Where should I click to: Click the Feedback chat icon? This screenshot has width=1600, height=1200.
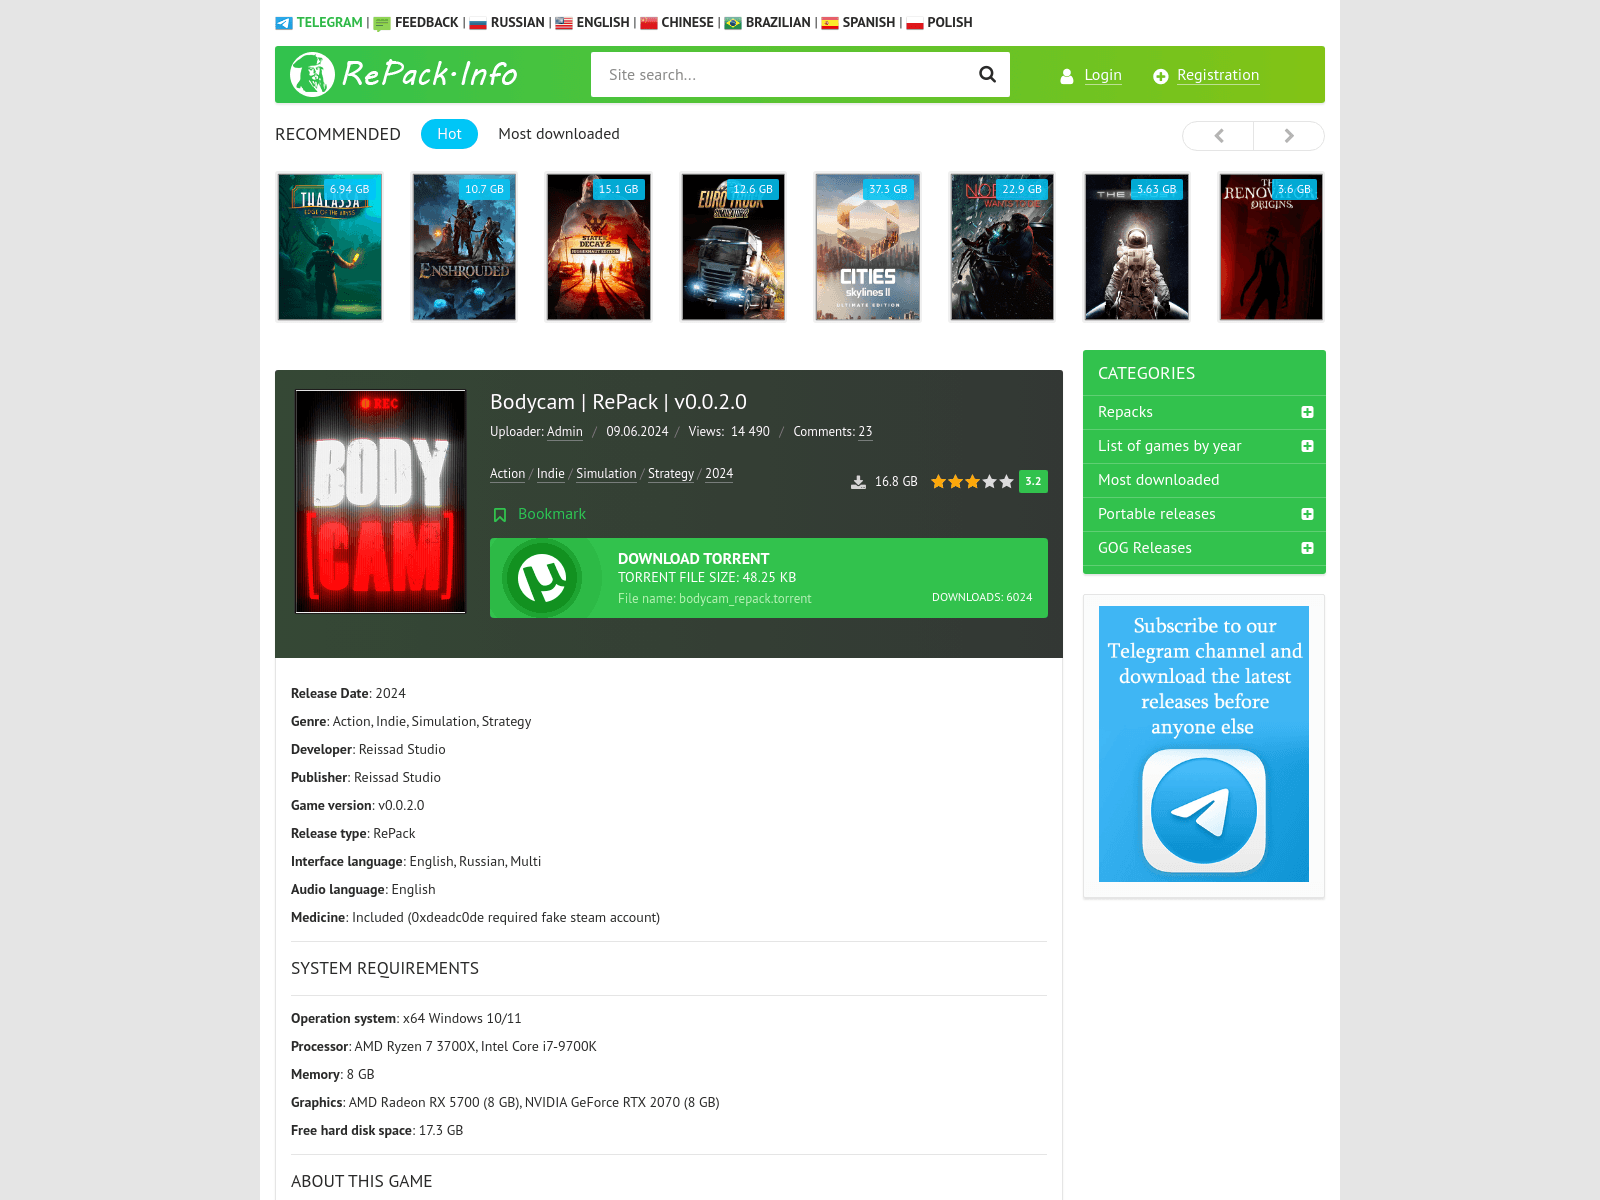[x=382, y=23]
